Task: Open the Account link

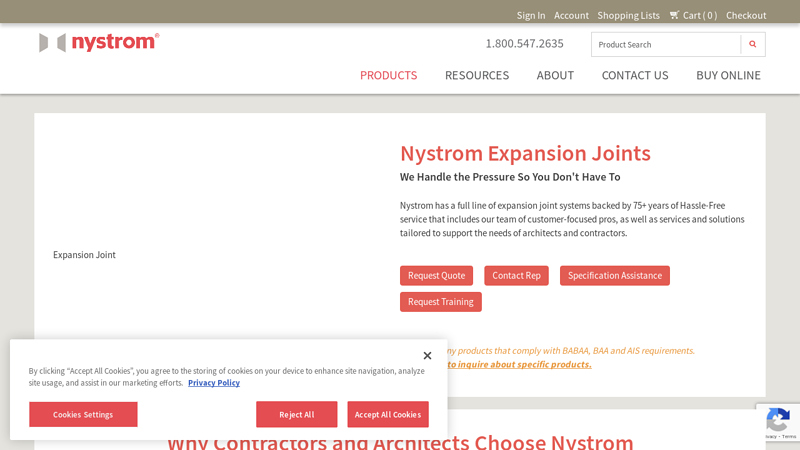Action: click(571, 15)
